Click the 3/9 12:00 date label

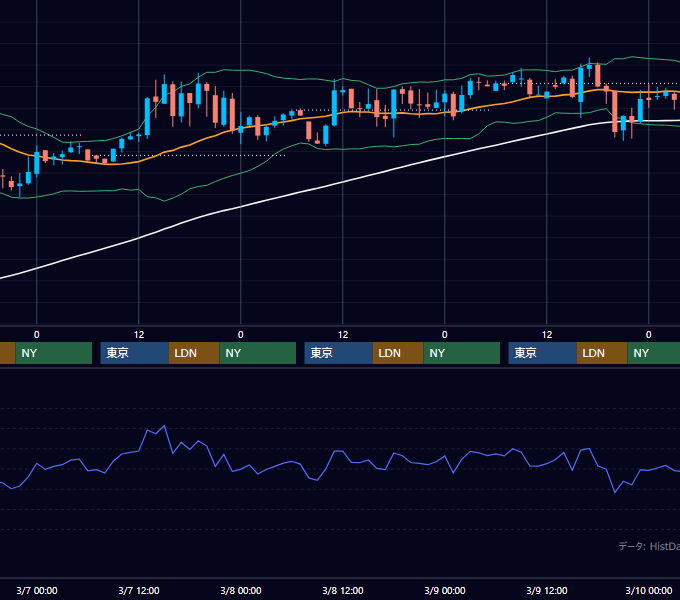click(x=547, y=590)
